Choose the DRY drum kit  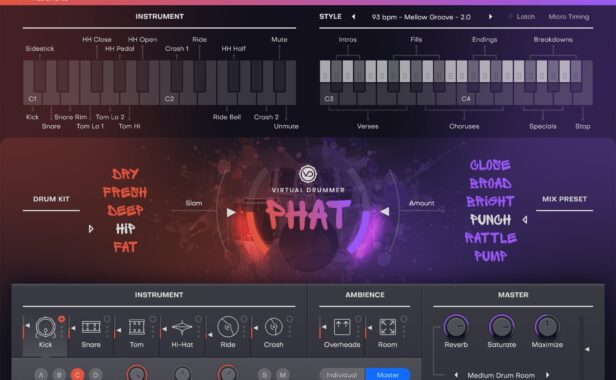tap(125, 174)
